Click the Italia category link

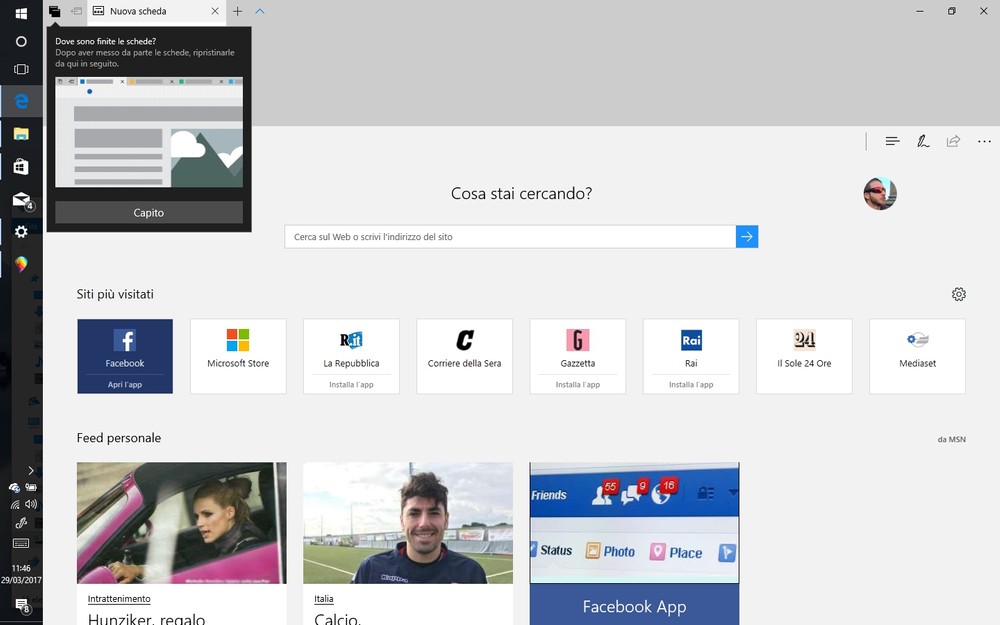pyautogui.click(x=324, y=599)
